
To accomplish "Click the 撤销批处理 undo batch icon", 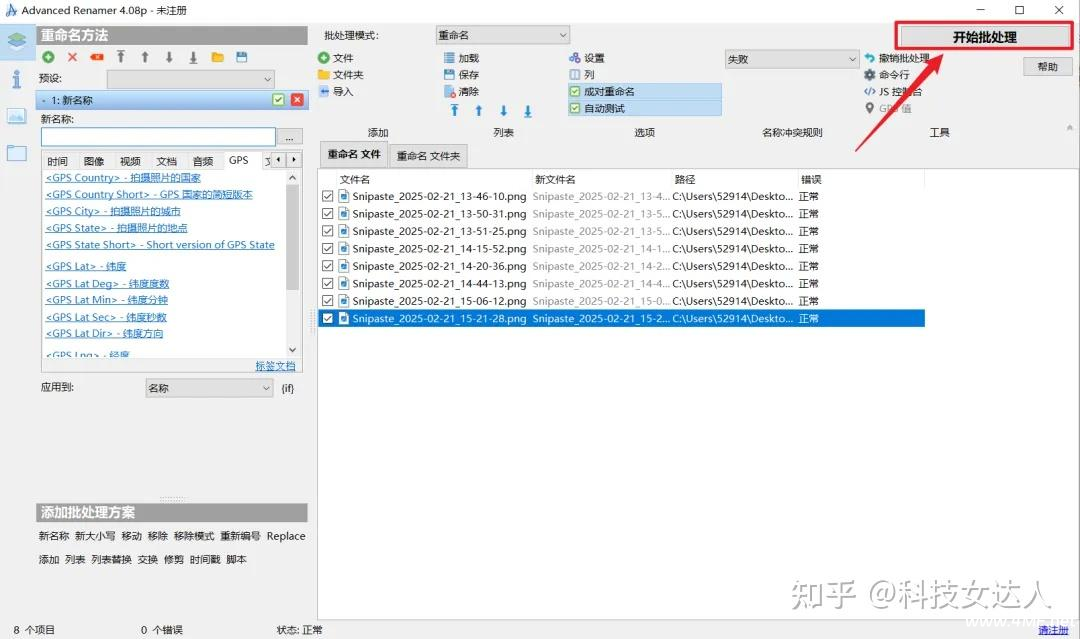I will coord(870,58).
